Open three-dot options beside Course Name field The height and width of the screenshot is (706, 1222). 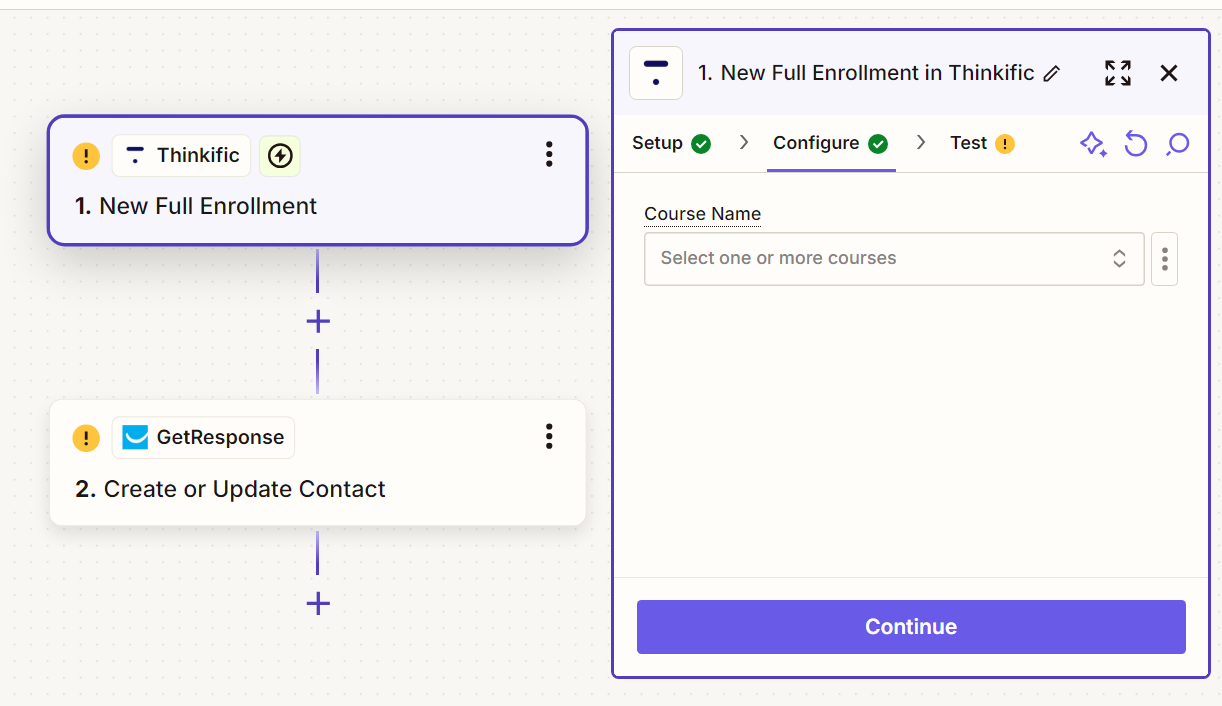[1164, 258]
